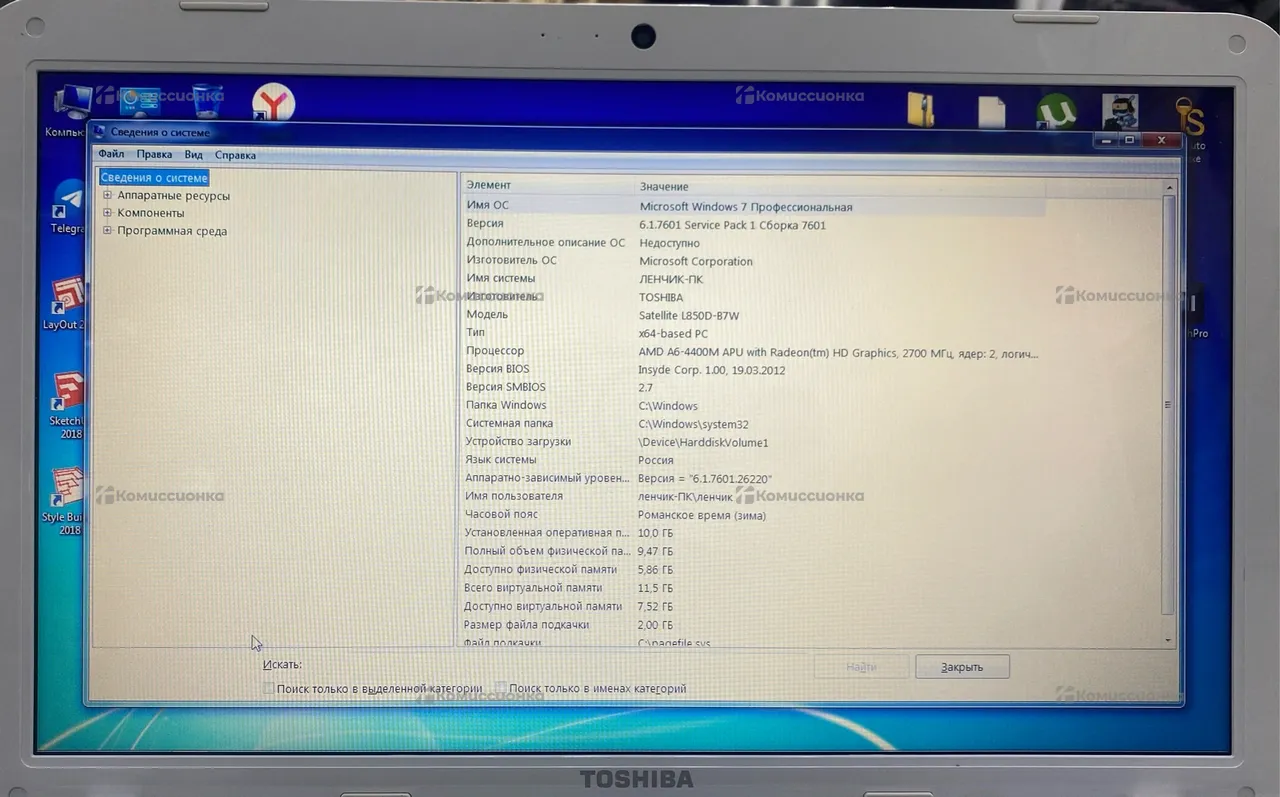Check 'Поиск только в именах категорий' option
This screenshot has height=797, width=1280.
500,688
